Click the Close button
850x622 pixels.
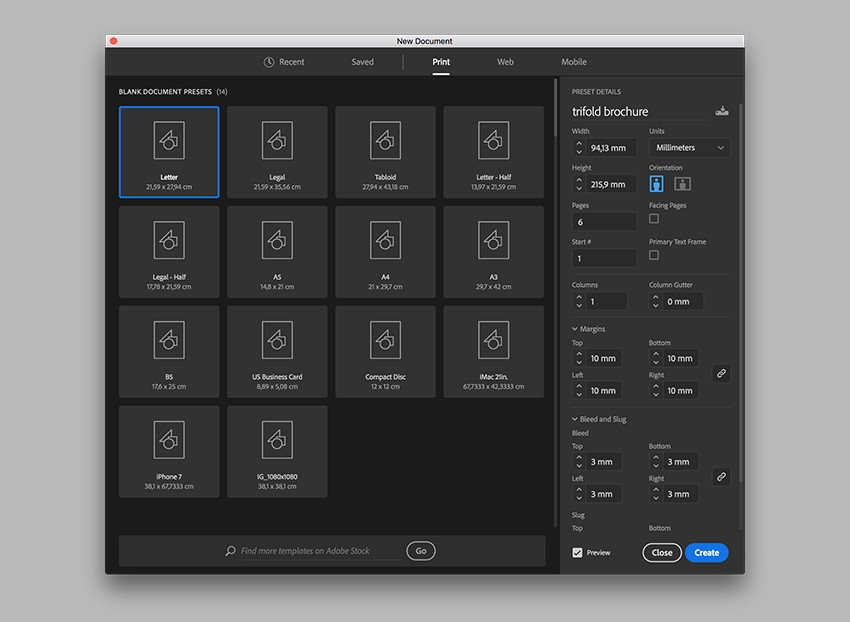point(662,553)
